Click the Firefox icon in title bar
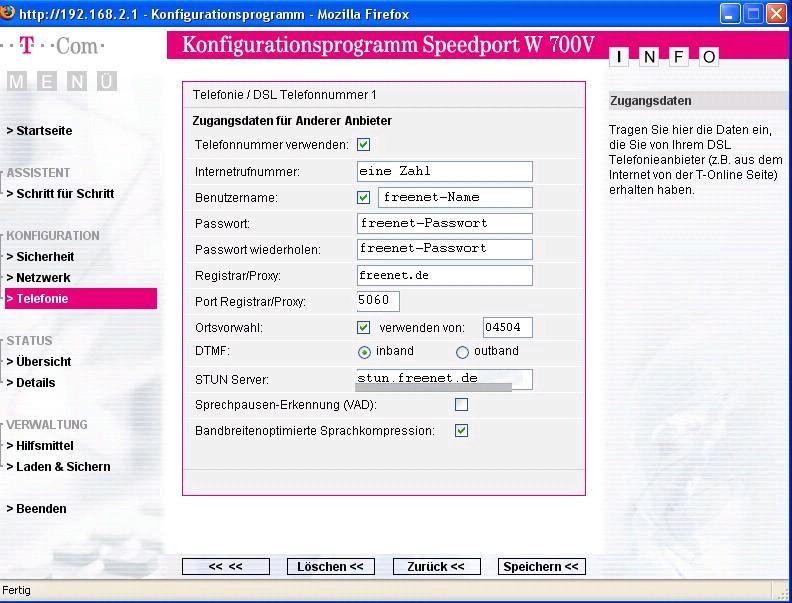The width and height of the screenshot is (792, 603). [8, 12]
